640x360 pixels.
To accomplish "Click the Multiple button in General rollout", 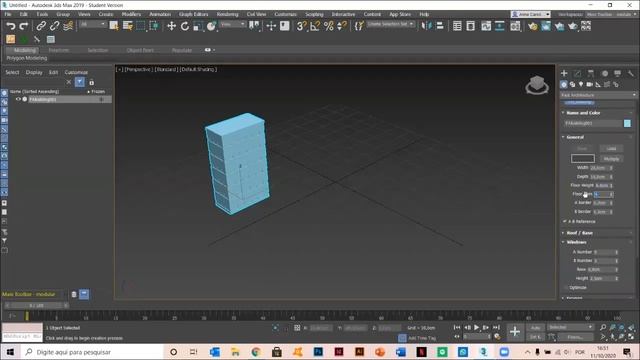I will point(611,159).
